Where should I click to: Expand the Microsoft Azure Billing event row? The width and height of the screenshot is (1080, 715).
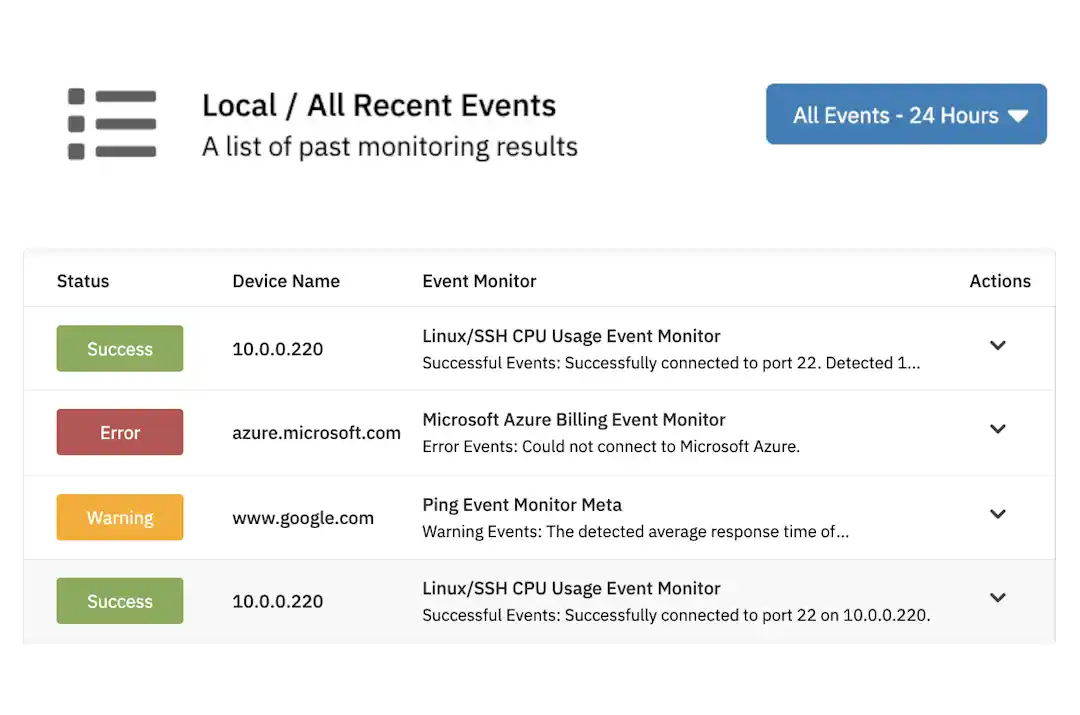pos(997,429)
